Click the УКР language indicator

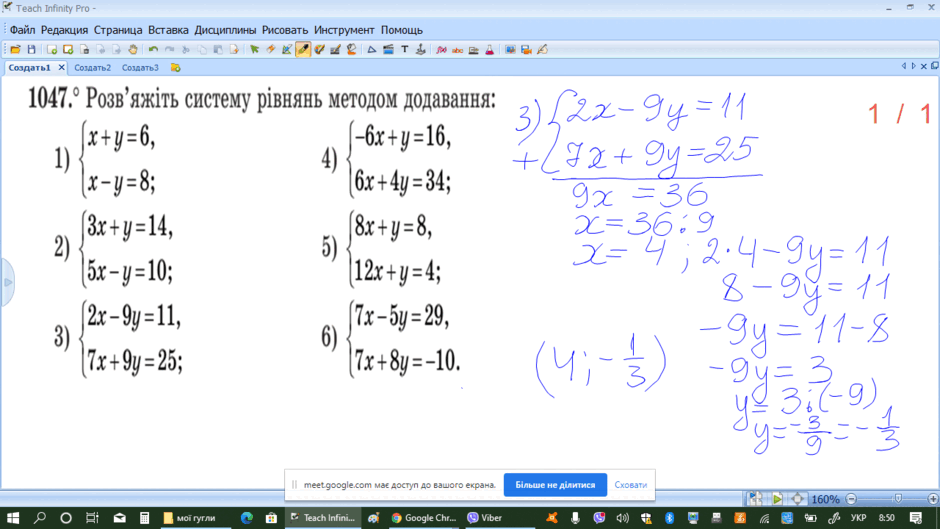click(858, 518)
